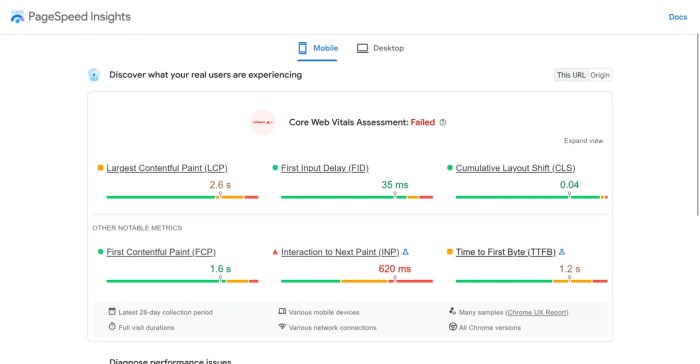This screenshot has width=700, height=364.
Task: Click the desktop monitor icon
Action: 362,48
